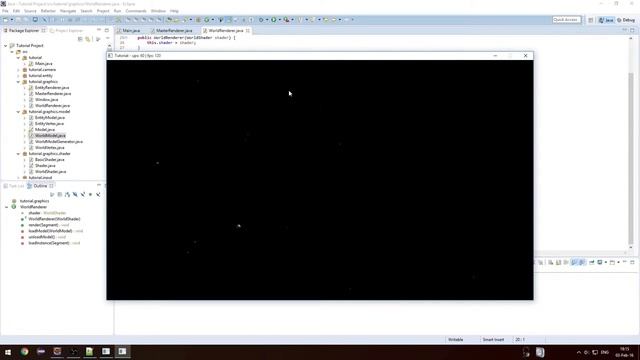The height and width of the screenshot is (360, 640).
Task: Collapse the tutorial.graphics.model package
Action: (x=18, y=112)
